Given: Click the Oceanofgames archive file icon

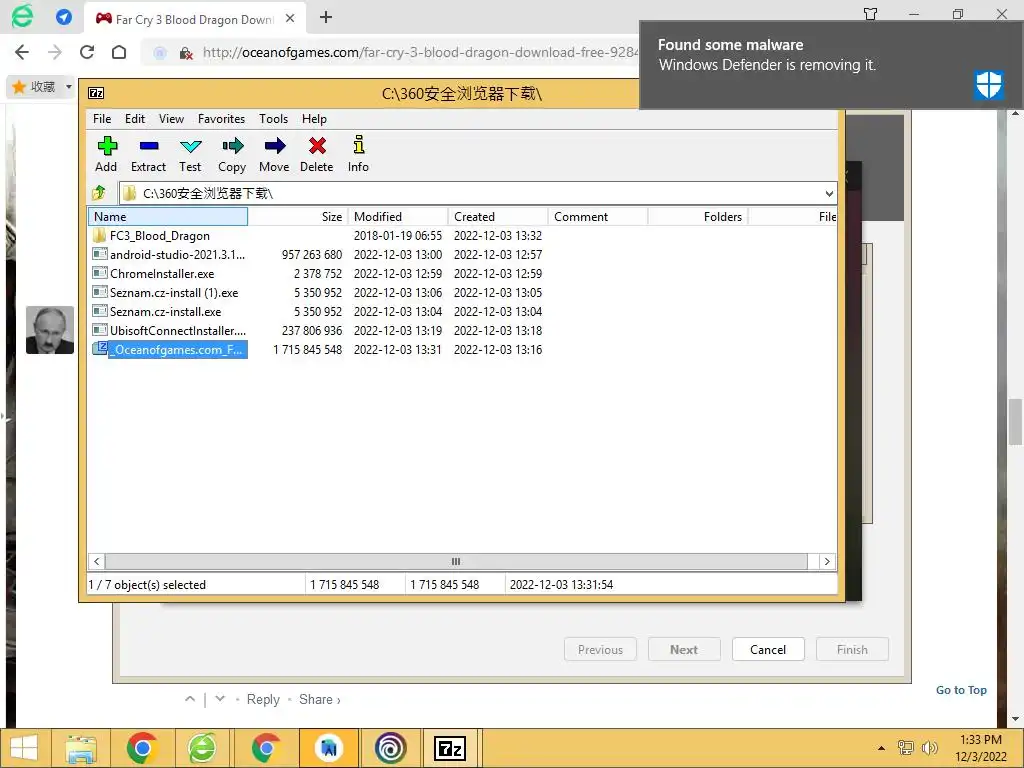Looking at the screenshot, I should (x=99, y=349).
